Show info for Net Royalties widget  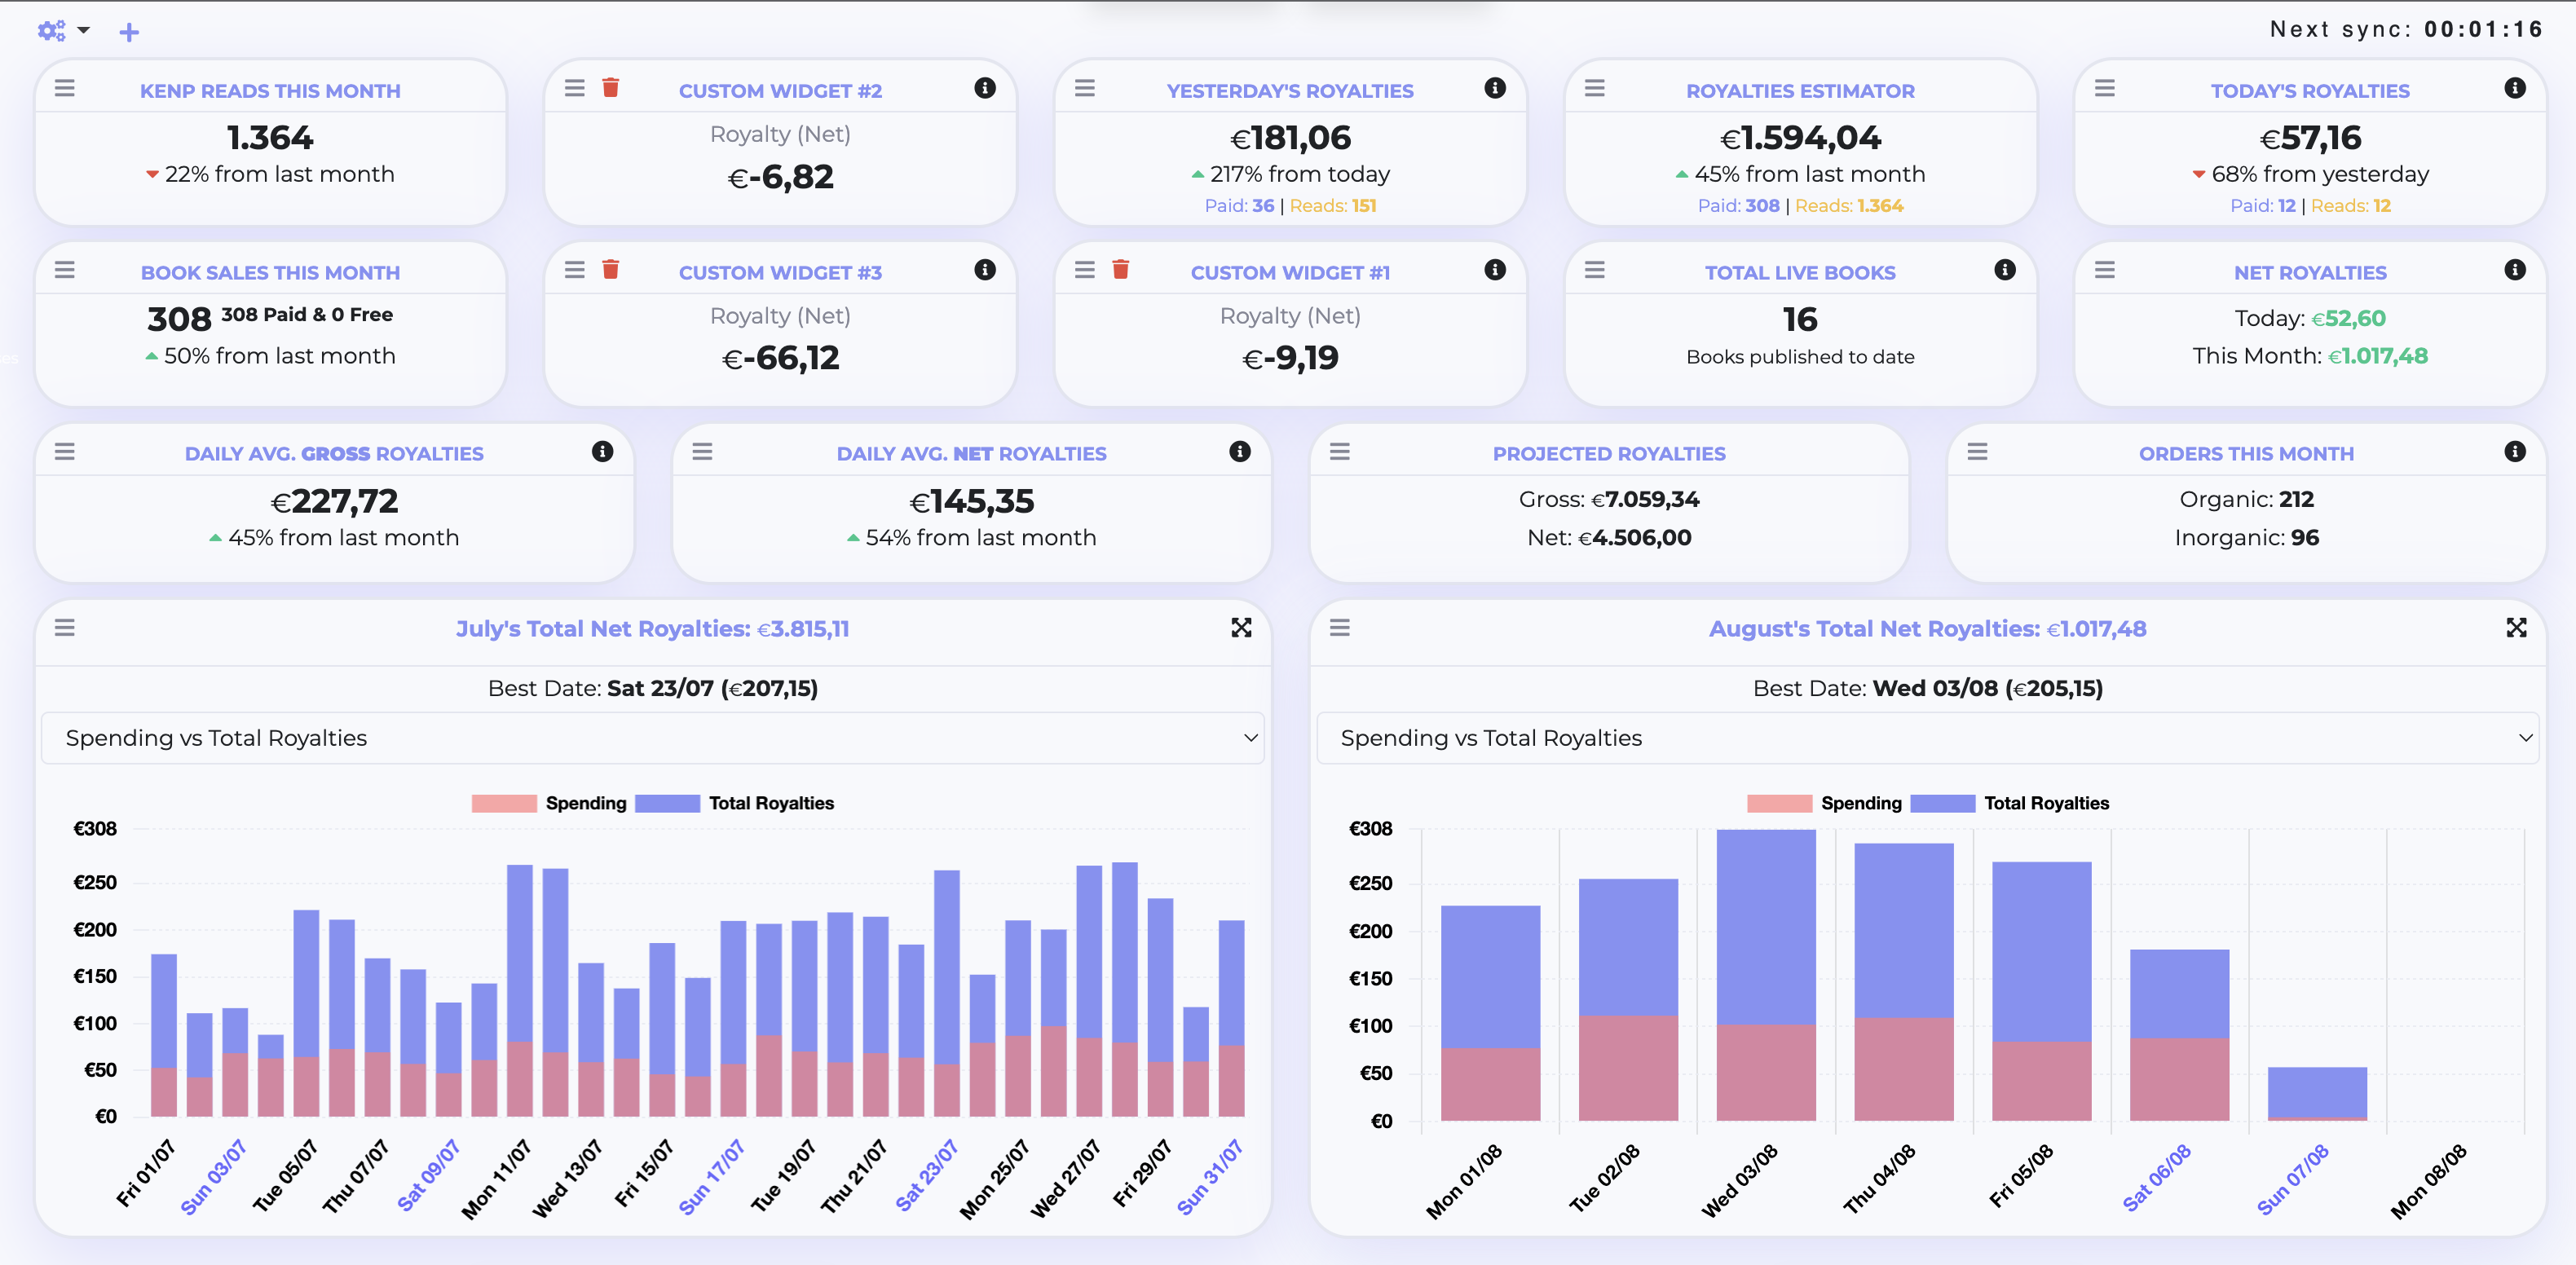pyautogui.click(x=2515, y=270)
